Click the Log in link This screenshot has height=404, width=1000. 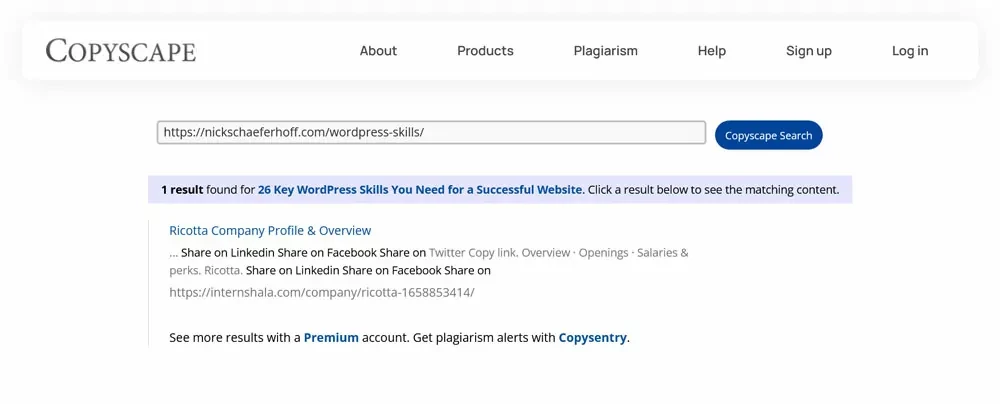pyautogui.click(x=909, y=51)
